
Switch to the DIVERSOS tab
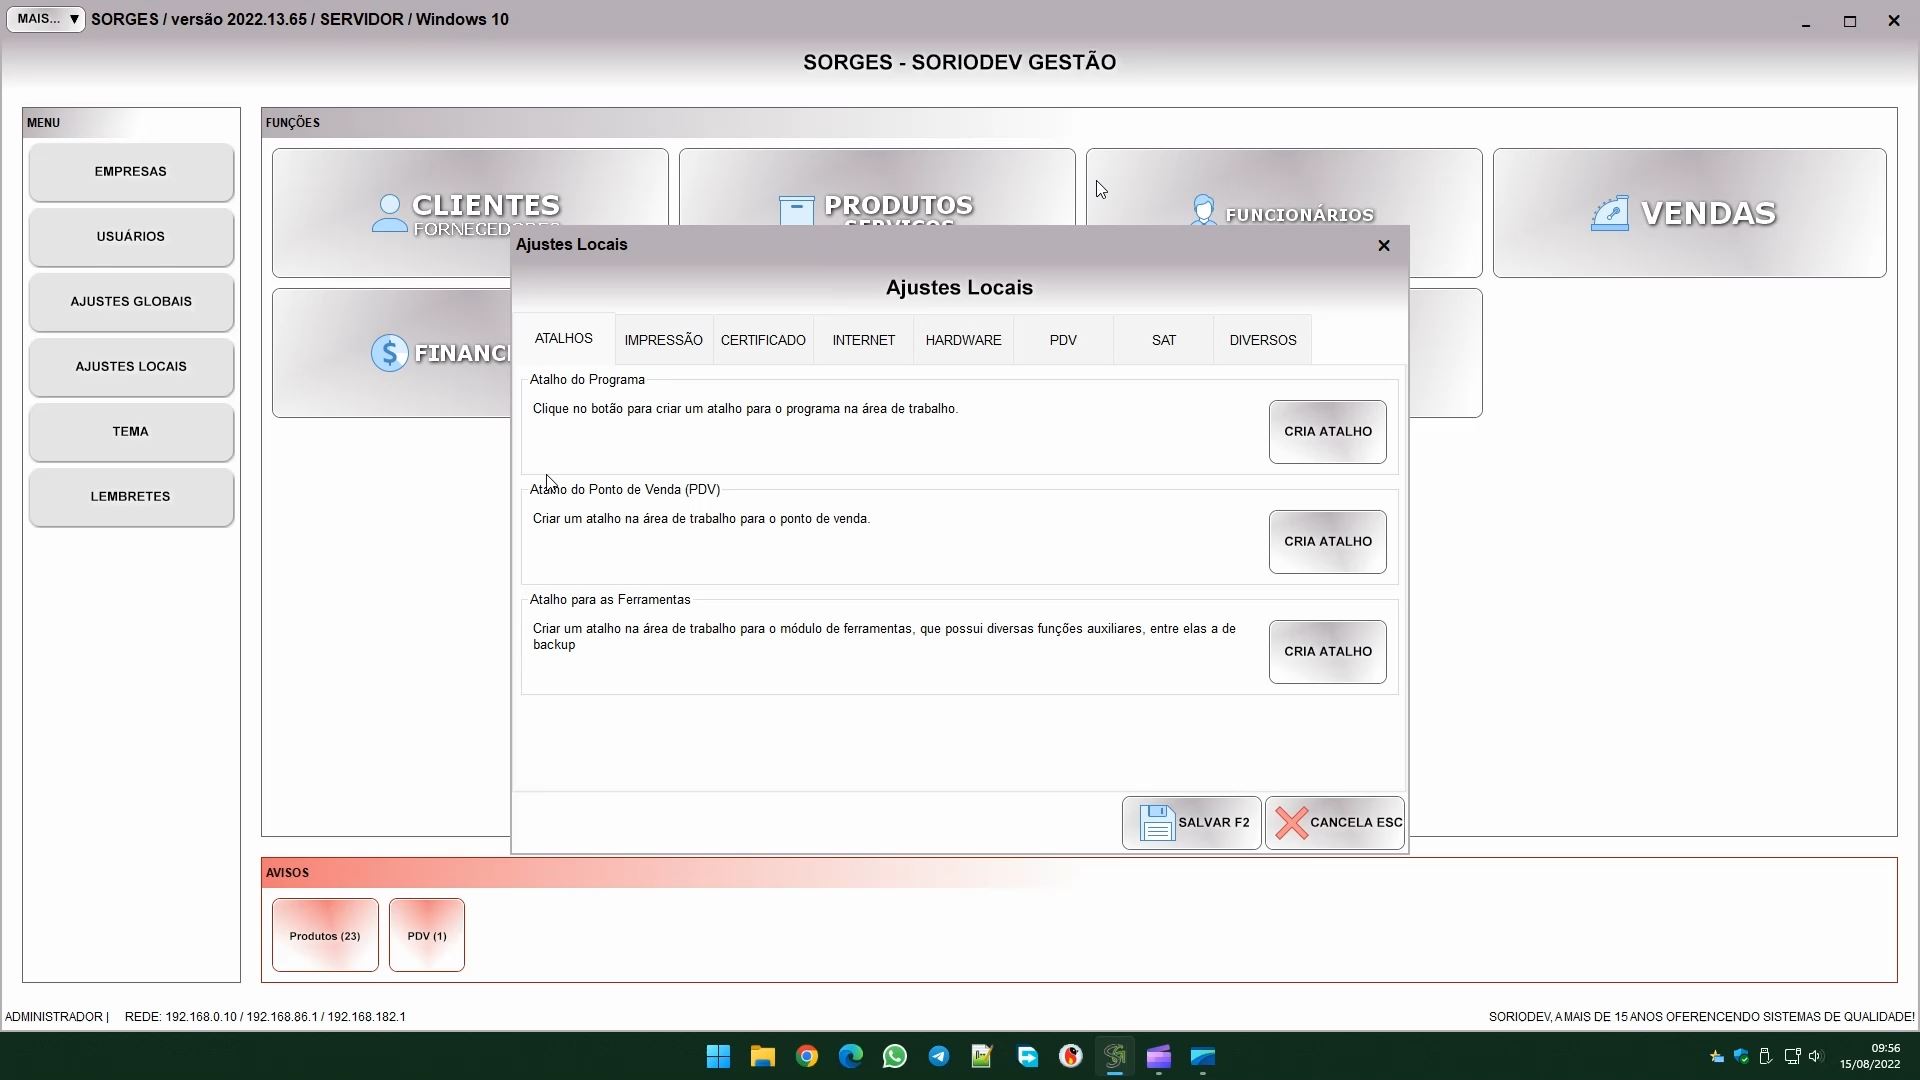[1262, 340]
